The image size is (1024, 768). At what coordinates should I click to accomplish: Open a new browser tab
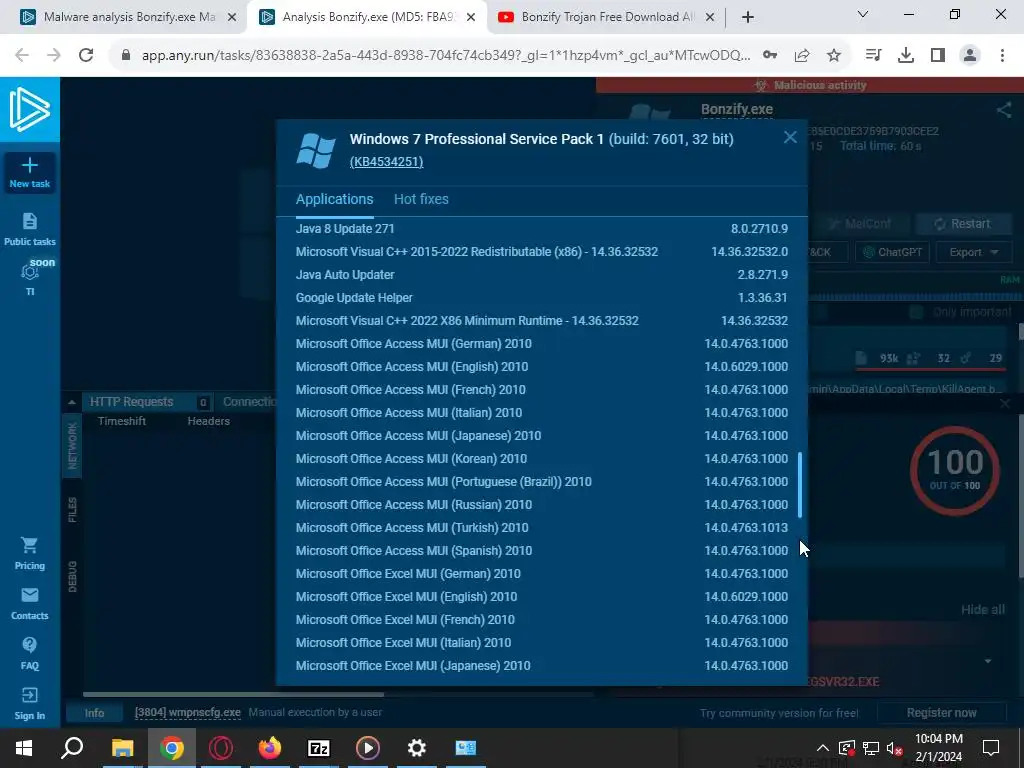(x=748, y=17)
